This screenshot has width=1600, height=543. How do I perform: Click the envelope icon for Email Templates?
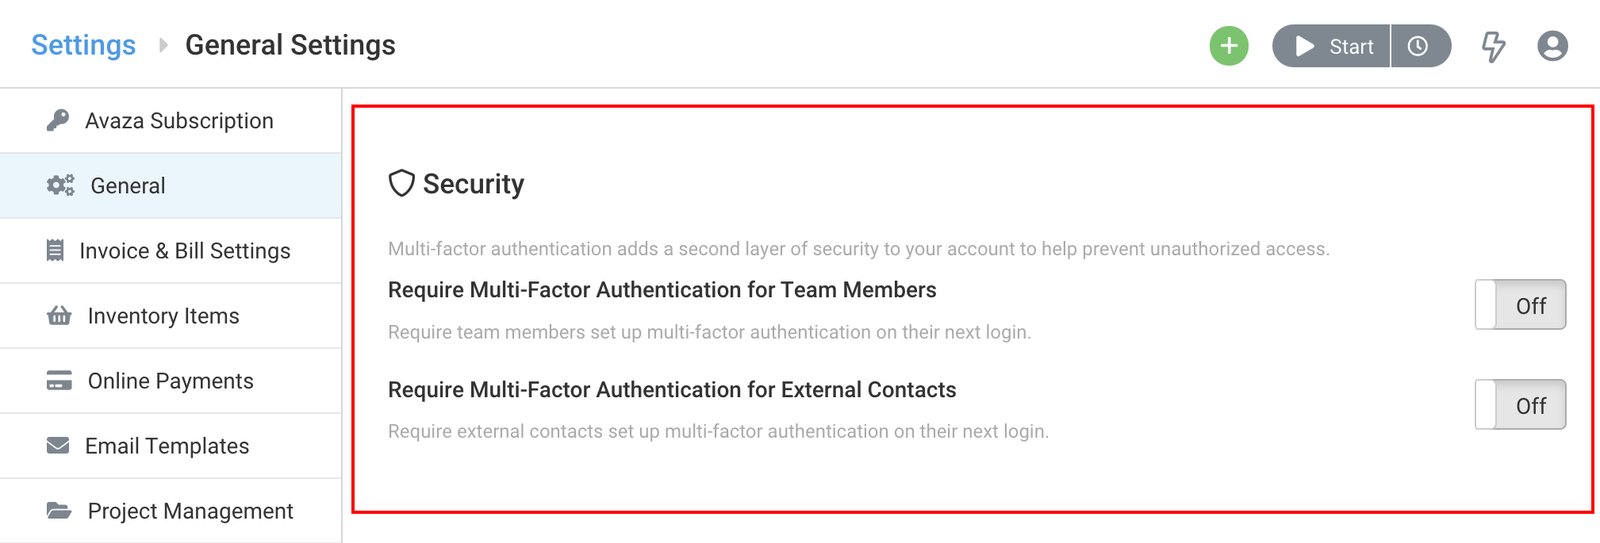pos(58,445)
